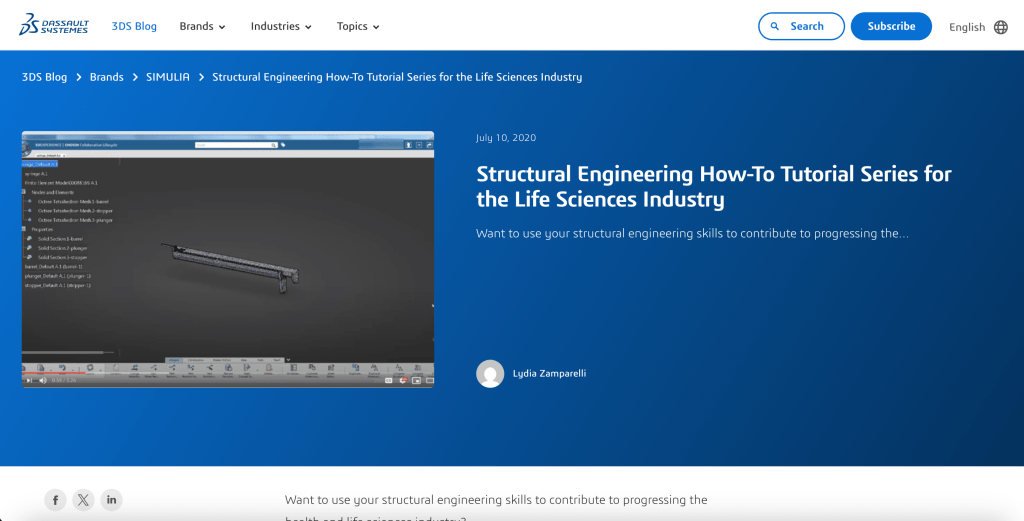Expand the Topics dropdown menu
This screenshot has height=521, width=1024.
pyautogui.click(x=358, y=26)
